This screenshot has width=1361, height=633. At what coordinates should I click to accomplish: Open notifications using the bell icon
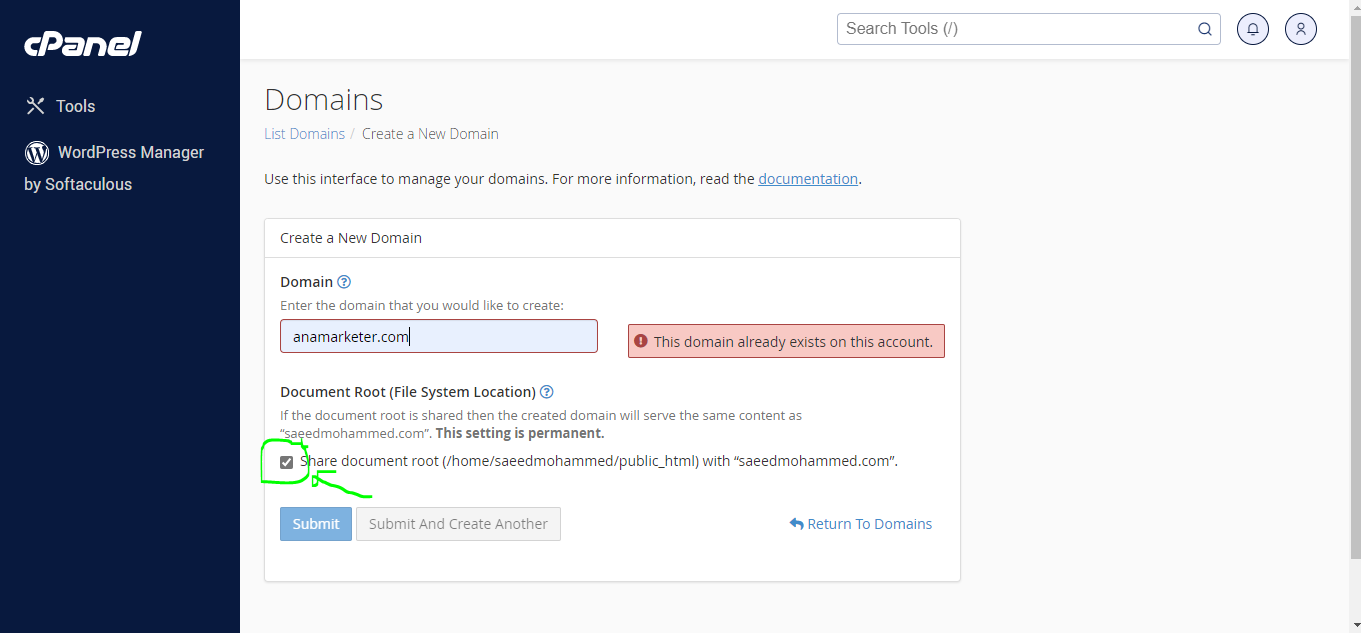click(x=1253, y=29)
